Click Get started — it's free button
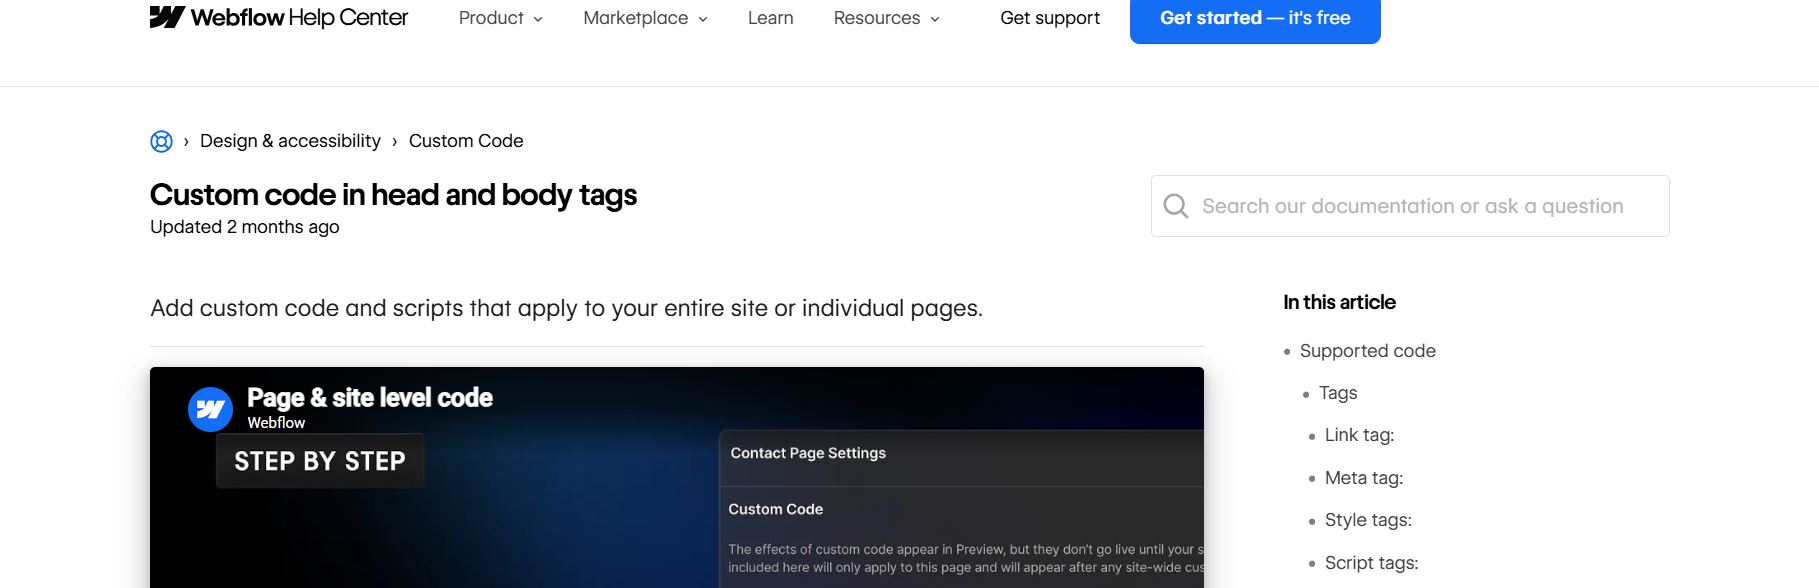Screen dimensions: 1819x588 tap(1255, 18)
